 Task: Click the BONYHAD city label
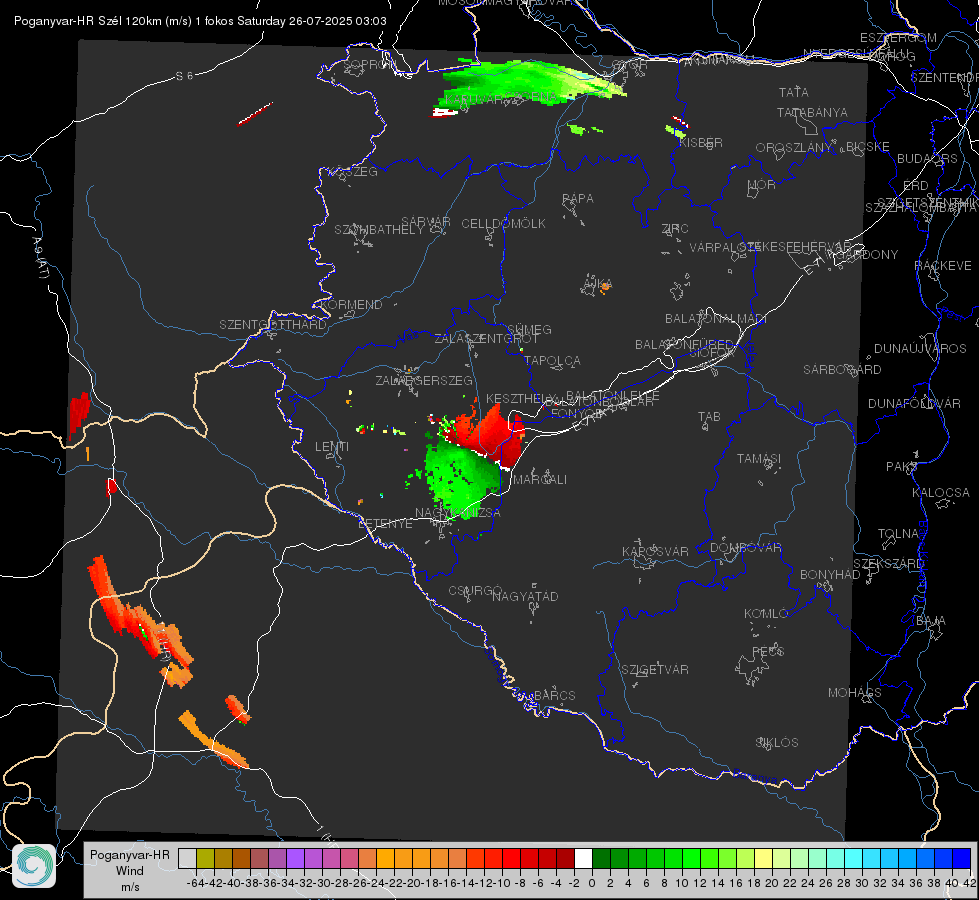pyautogui.click(x=830, y=575)
